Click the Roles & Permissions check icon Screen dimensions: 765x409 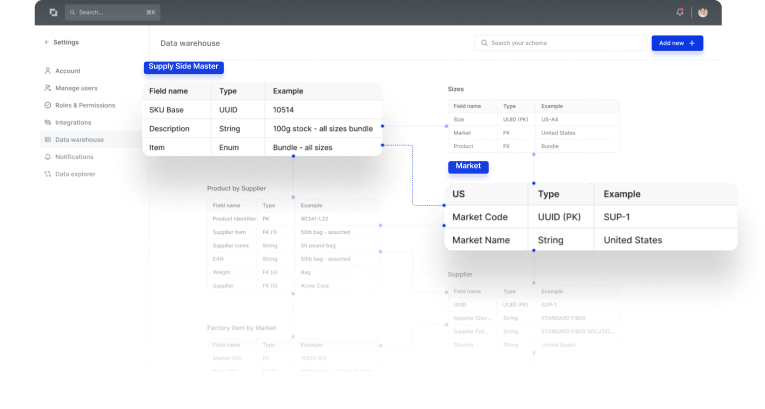pos(47,105)
